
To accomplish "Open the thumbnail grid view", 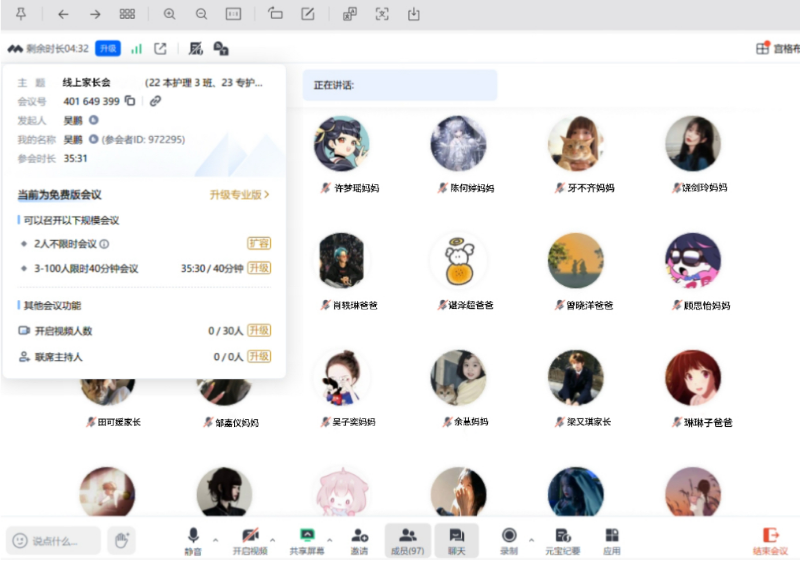I will tap(127, 14).
